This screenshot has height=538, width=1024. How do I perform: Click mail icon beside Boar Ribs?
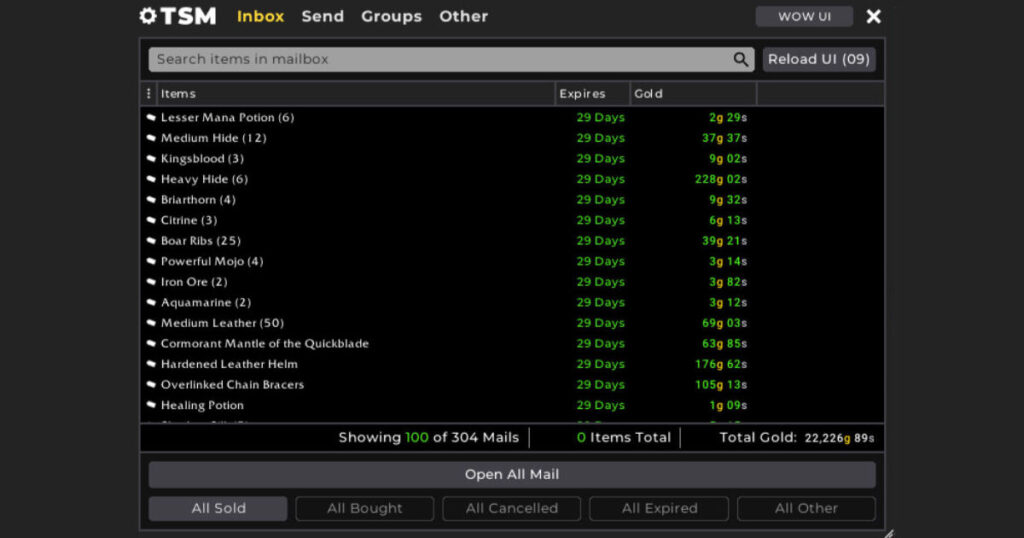[151, 241]
